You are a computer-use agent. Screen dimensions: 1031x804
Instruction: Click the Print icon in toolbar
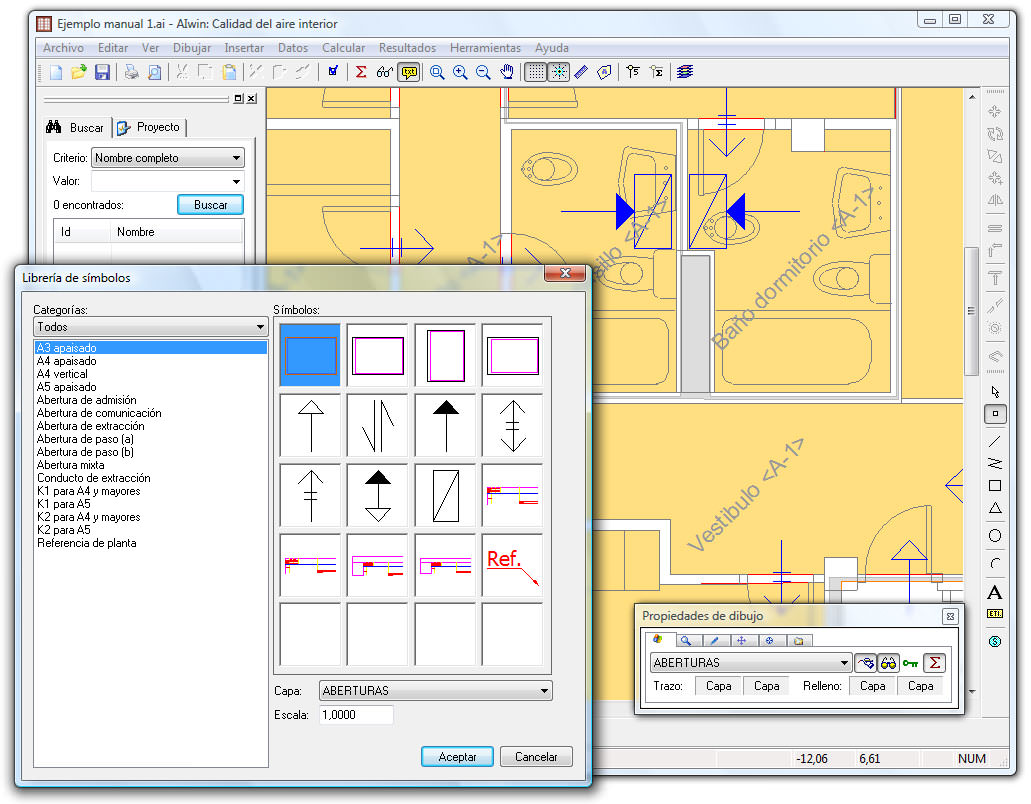(132, 72)
